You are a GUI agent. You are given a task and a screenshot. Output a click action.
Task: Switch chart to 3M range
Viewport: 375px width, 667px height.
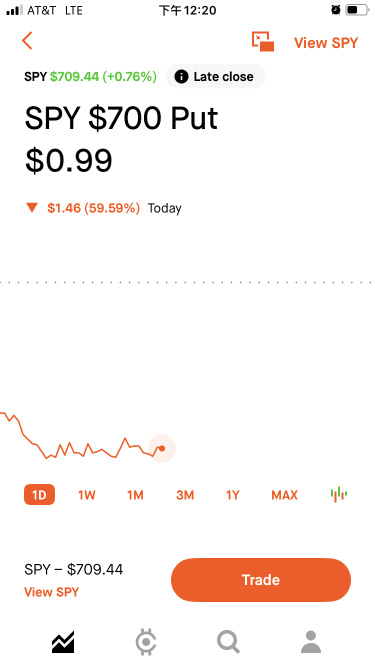(x=185, y=495)
